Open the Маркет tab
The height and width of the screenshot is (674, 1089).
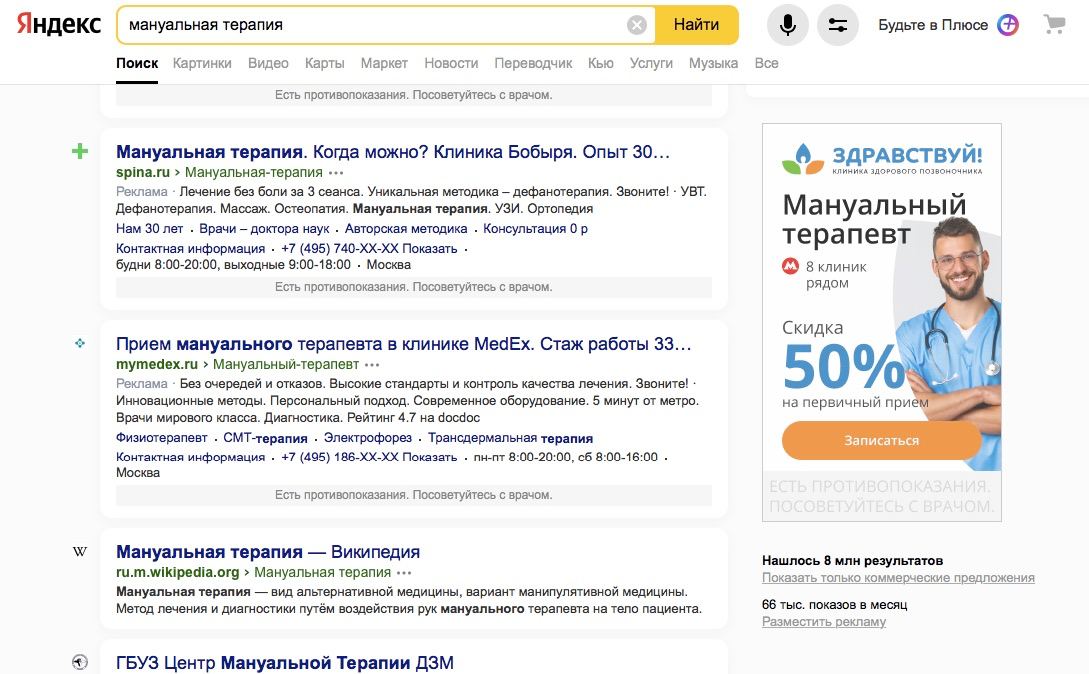coord(384,63)
